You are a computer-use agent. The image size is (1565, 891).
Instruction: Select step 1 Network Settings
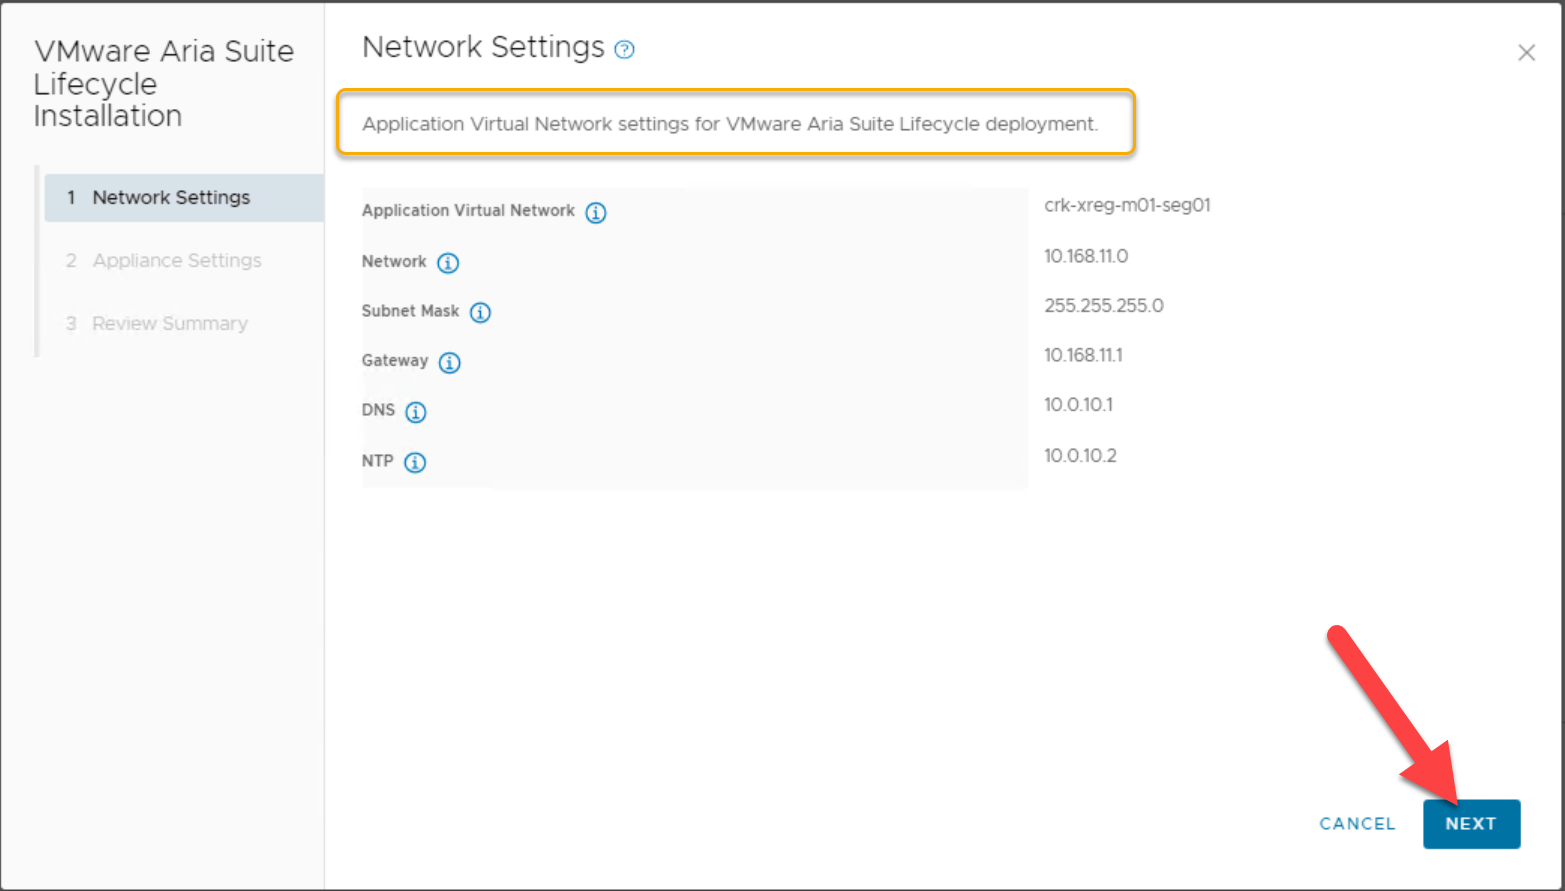[x=171, y=198]
